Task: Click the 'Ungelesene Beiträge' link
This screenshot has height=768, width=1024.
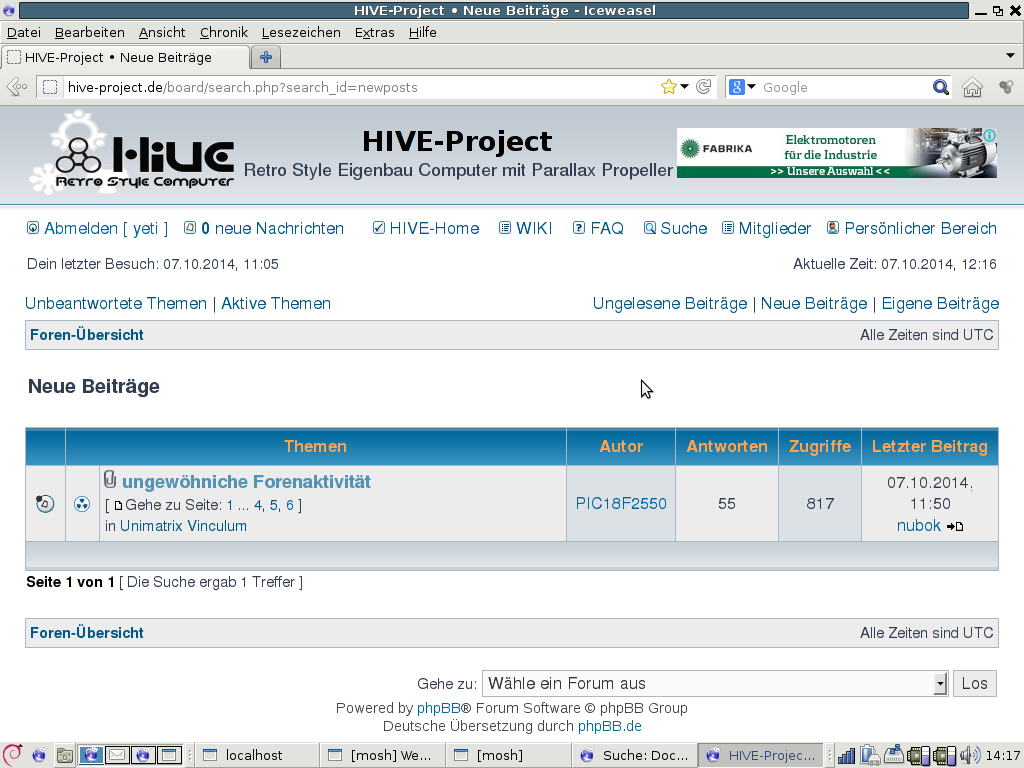Action: 669,303
